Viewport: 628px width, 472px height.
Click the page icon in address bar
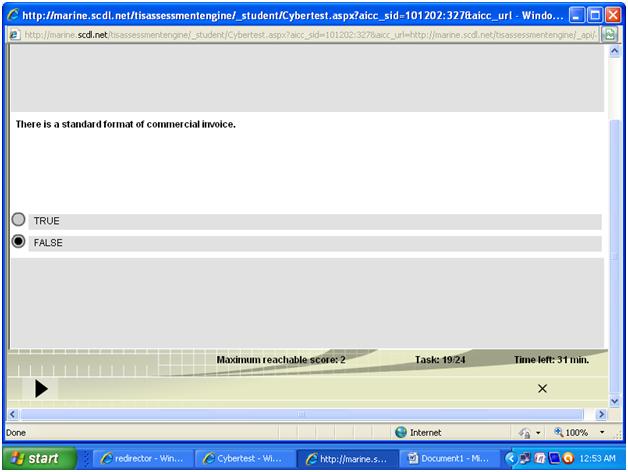(x=14, y=35)
